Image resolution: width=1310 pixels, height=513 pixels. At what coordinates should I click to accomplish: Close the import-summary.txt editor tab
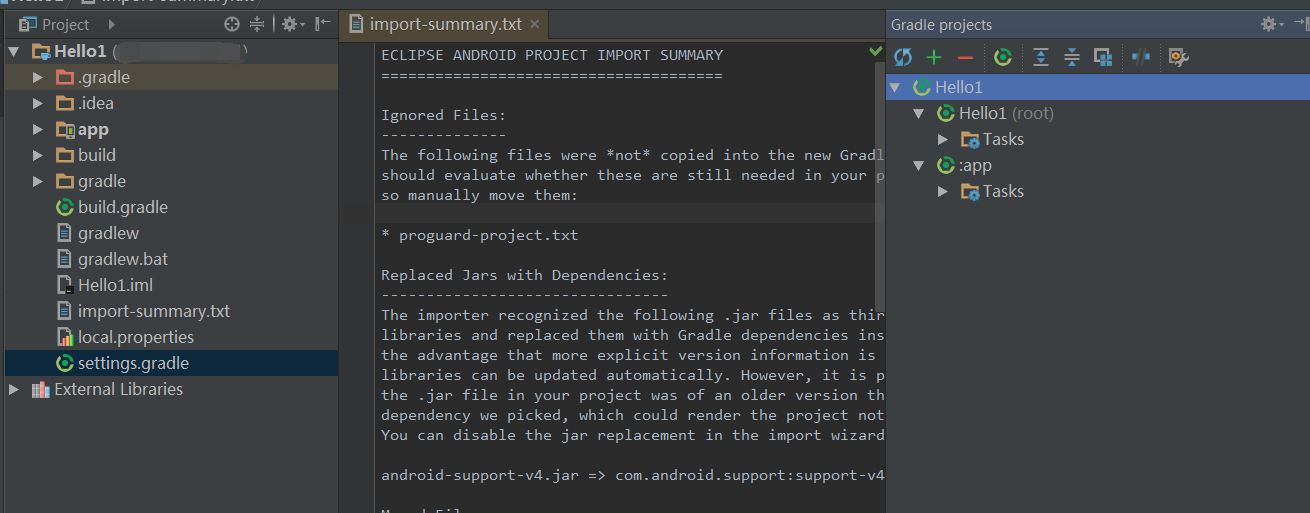pyautogui.click(x=534, y=24)
